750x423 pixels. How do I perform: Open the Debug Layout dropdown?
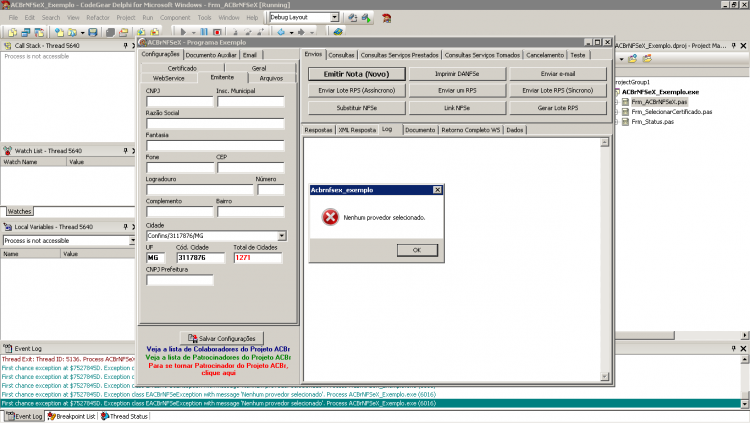[x=334, y=17]
